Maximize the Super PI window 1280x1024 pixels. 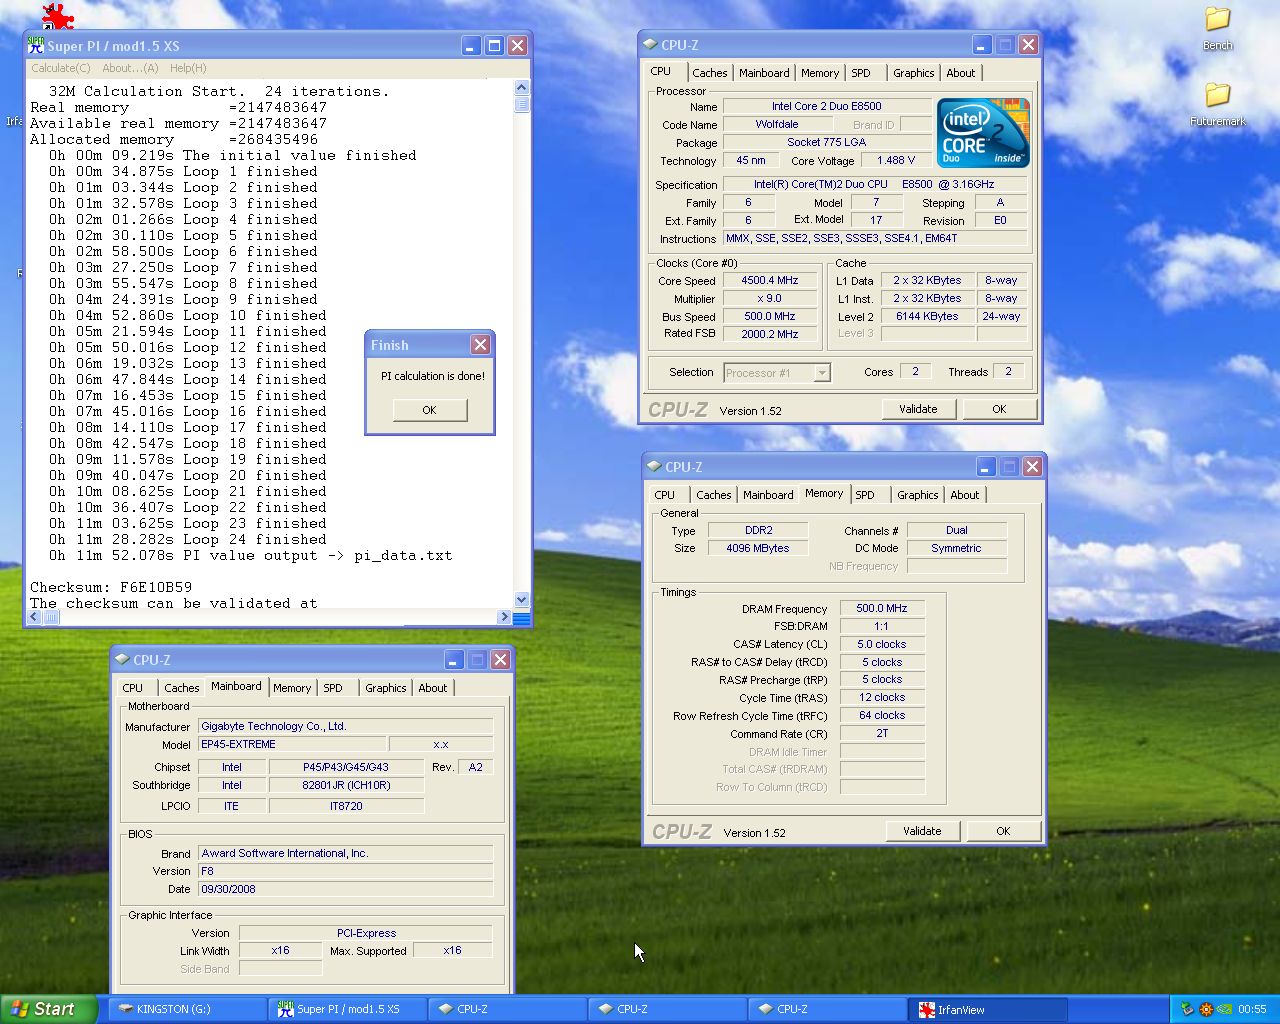(x=494, y=45)
